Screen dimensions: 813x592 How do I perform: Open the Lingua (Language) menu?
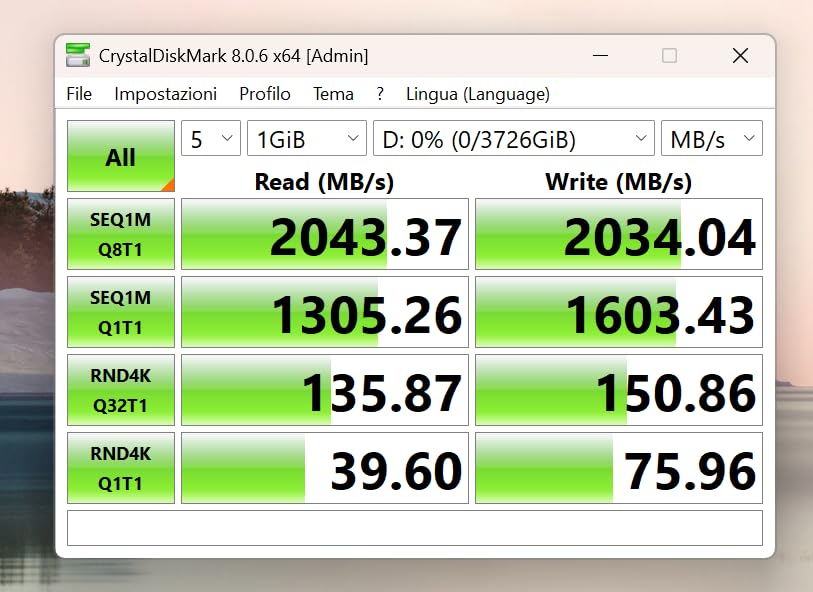click(478, 94)
